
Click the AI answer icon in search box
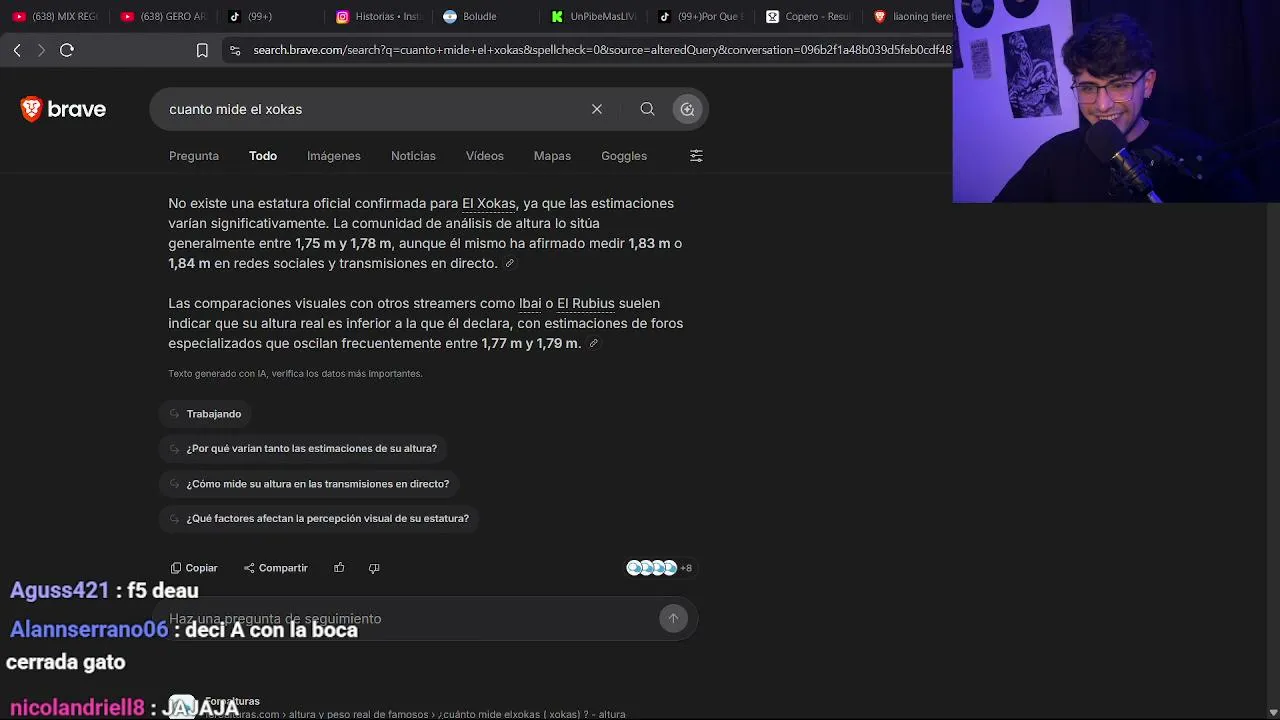[687, 109]
